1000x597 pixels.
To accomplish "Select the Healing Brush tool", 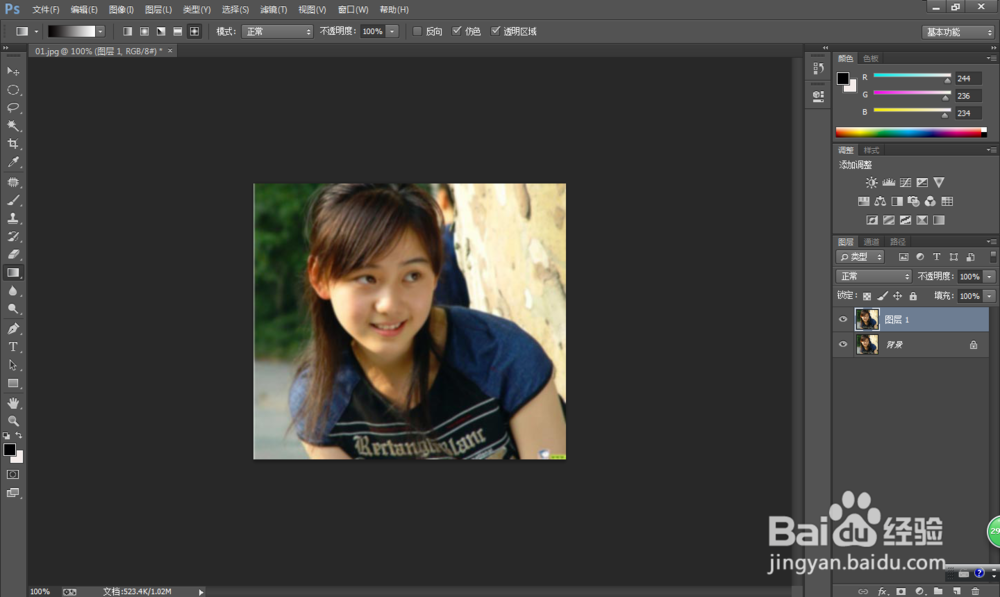I will pyautogui.click(x=13, y=182).
